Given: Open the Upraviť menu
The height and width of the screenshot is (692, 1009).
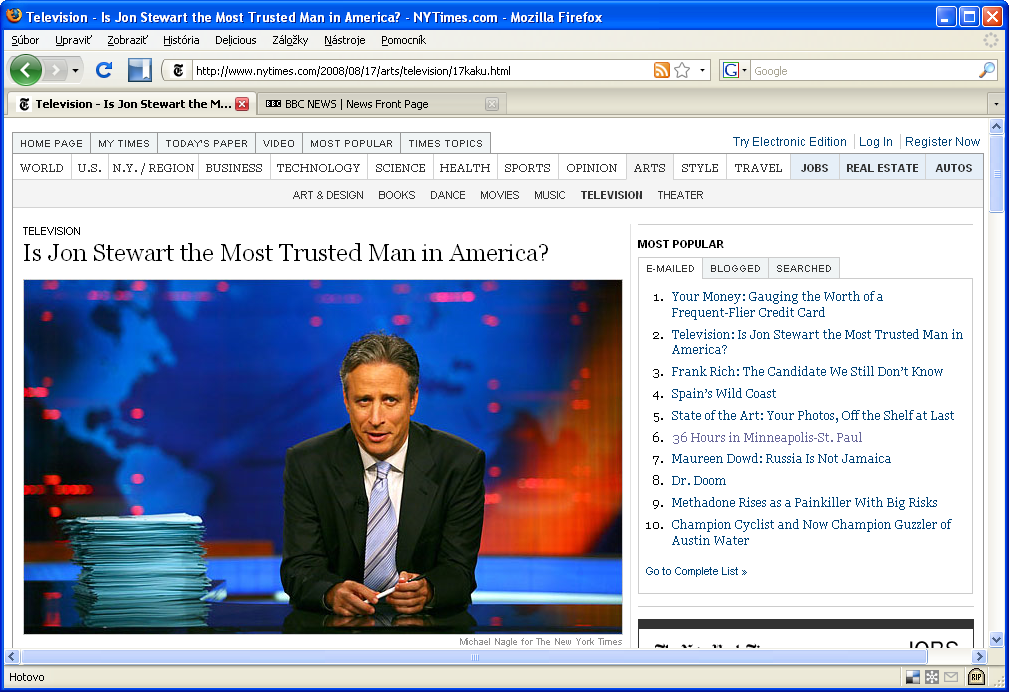Looking at the screenshot, I should tap(73, 40).
